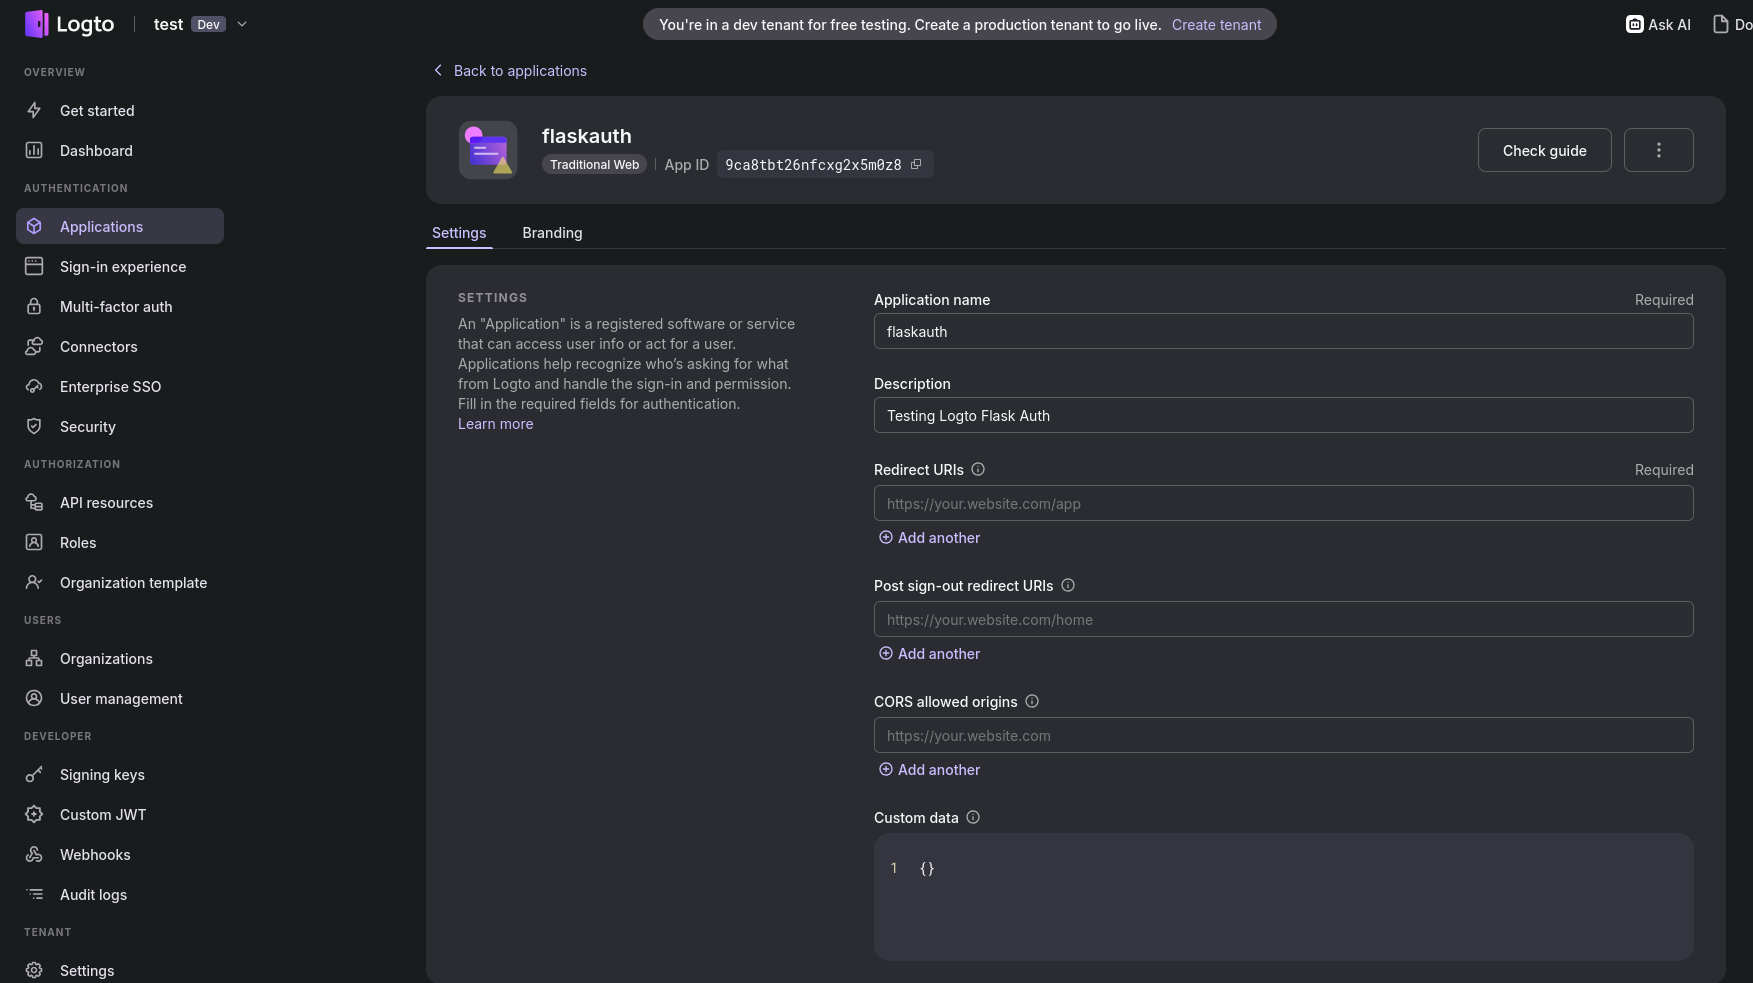Screen dimensions: 1753x983
Task: Open Get started in the sidebar
Action: pos(120,111)
